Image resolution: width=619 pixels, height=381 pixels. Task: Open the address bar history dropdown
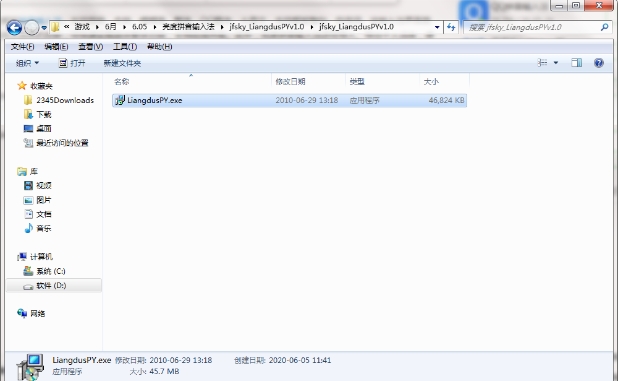437,27
